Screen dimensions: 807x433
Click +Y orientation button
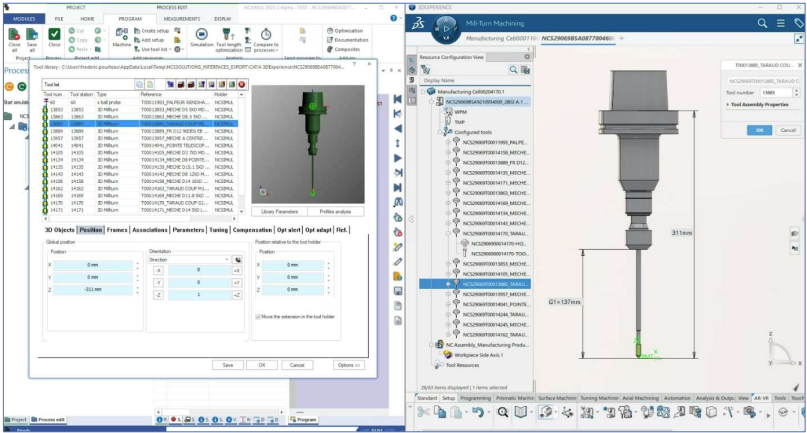coord(237,283)
